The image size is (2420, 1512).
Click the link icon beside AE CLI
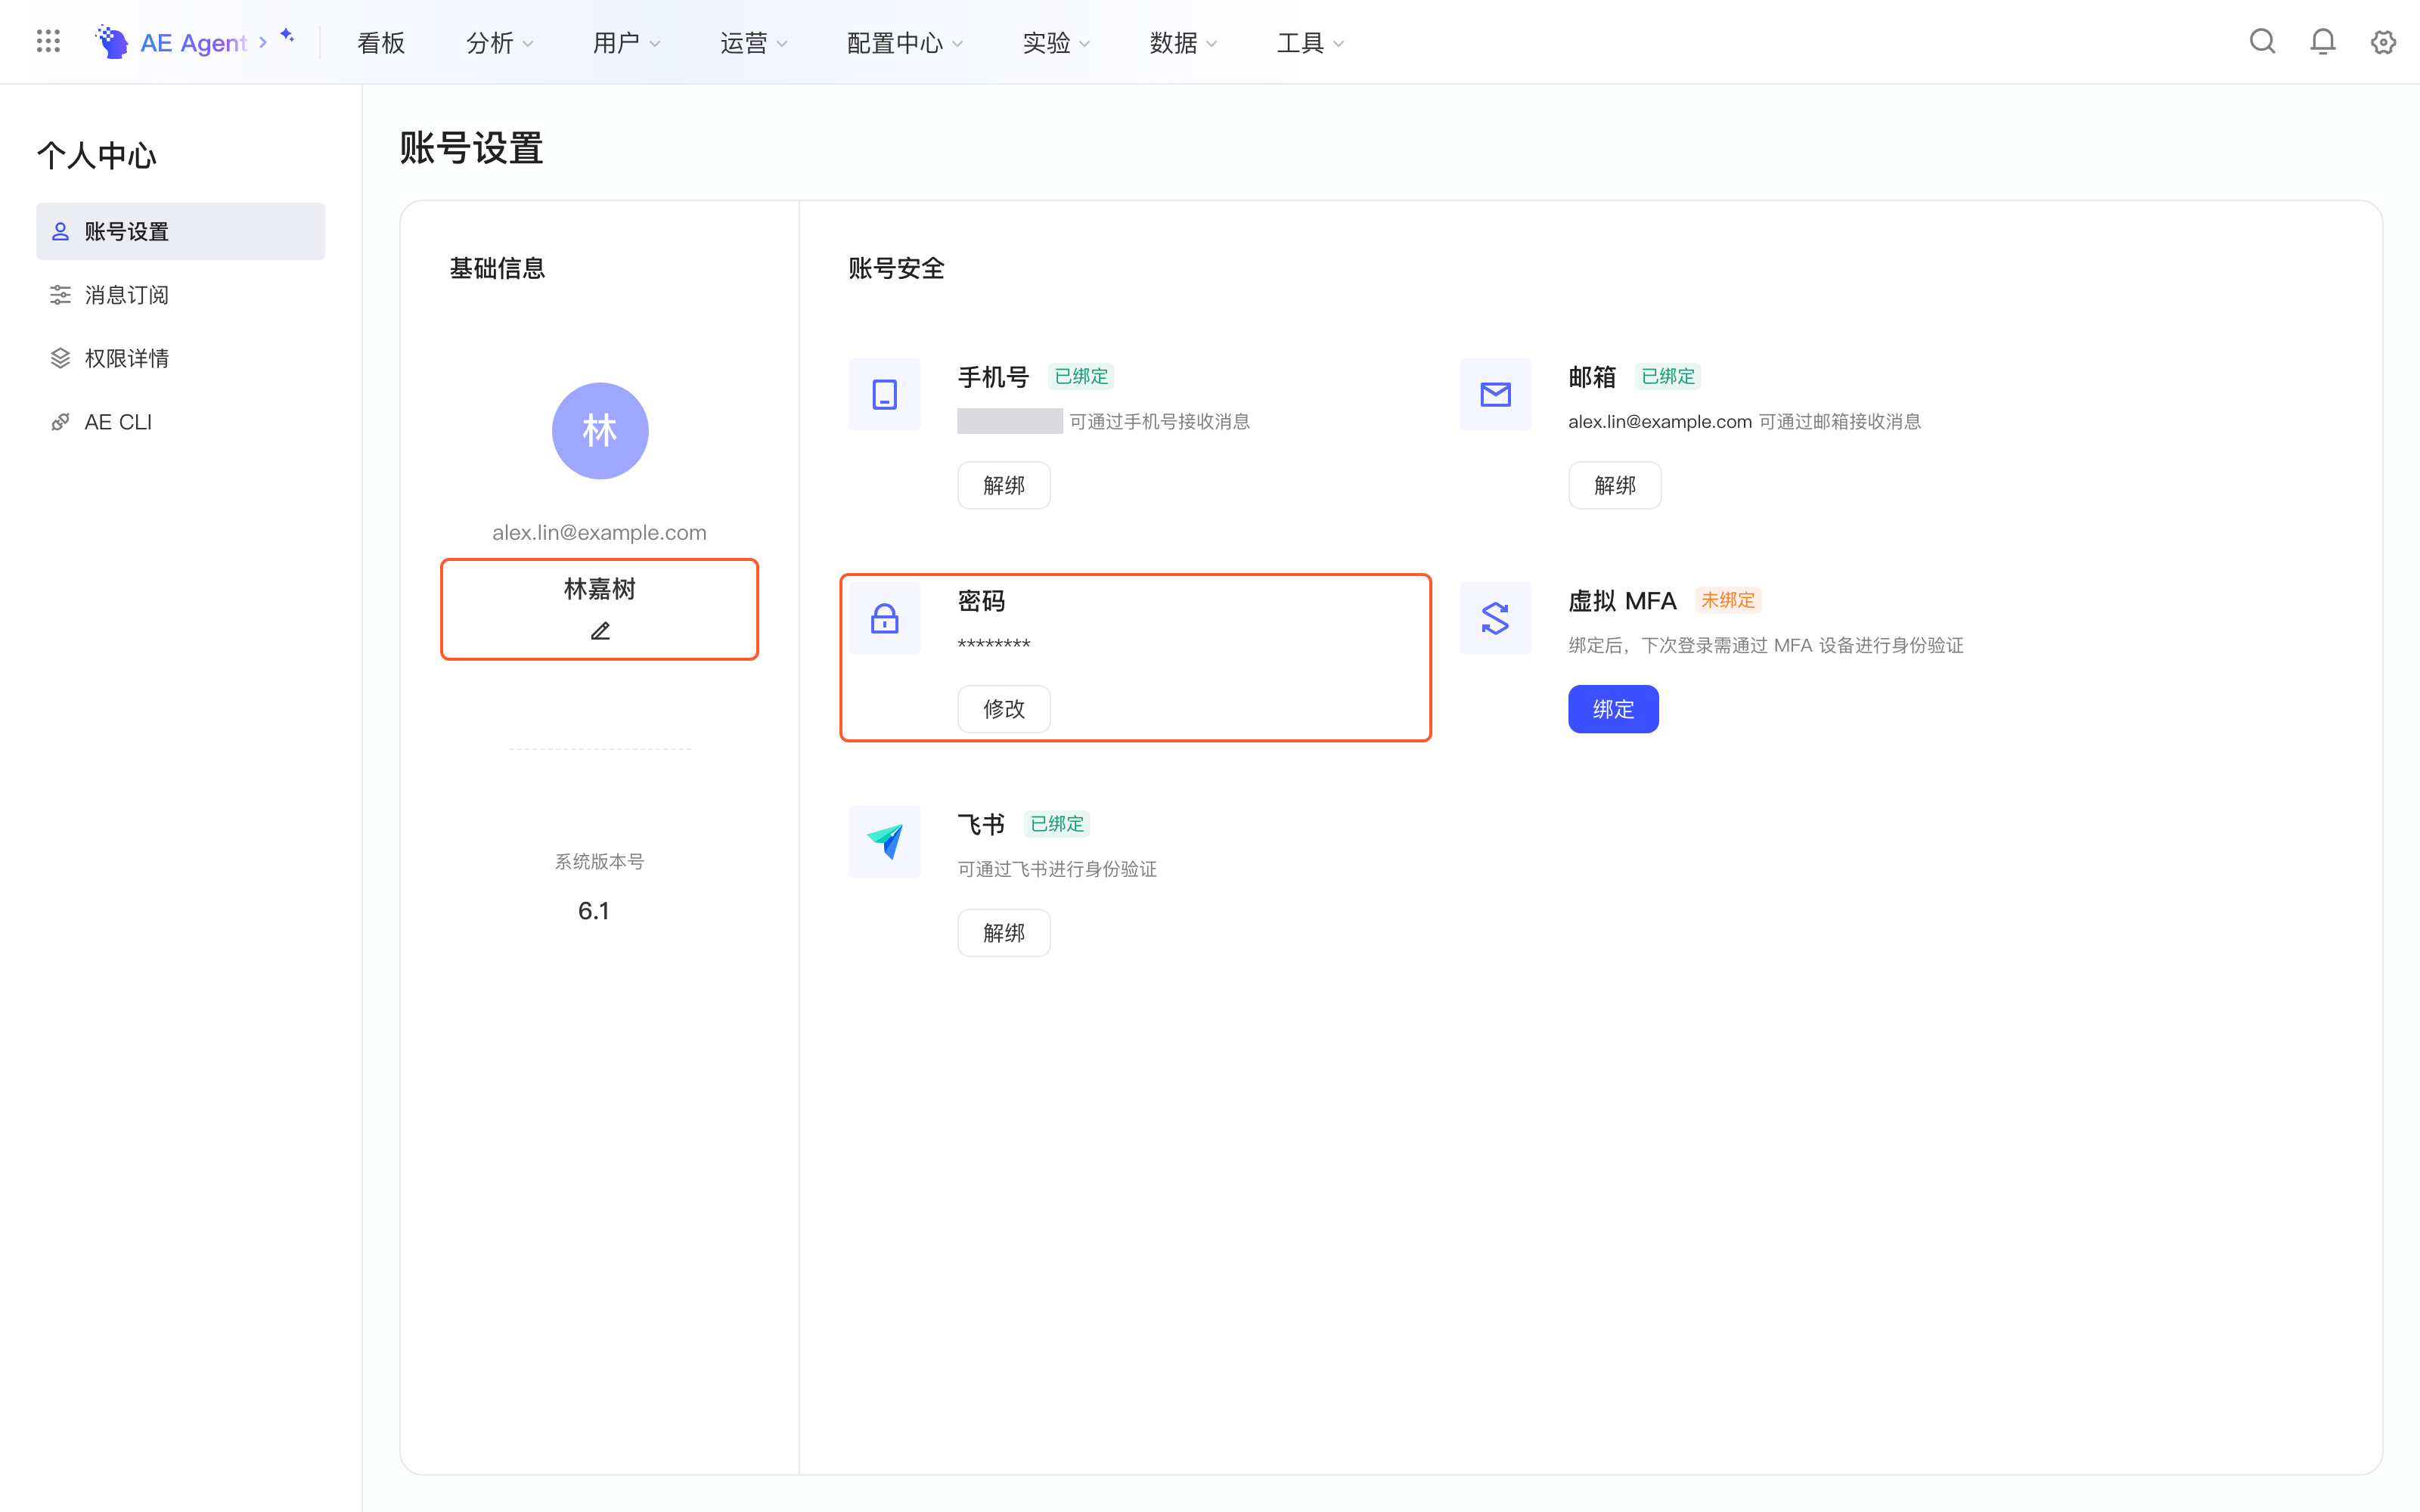point(60,422)
